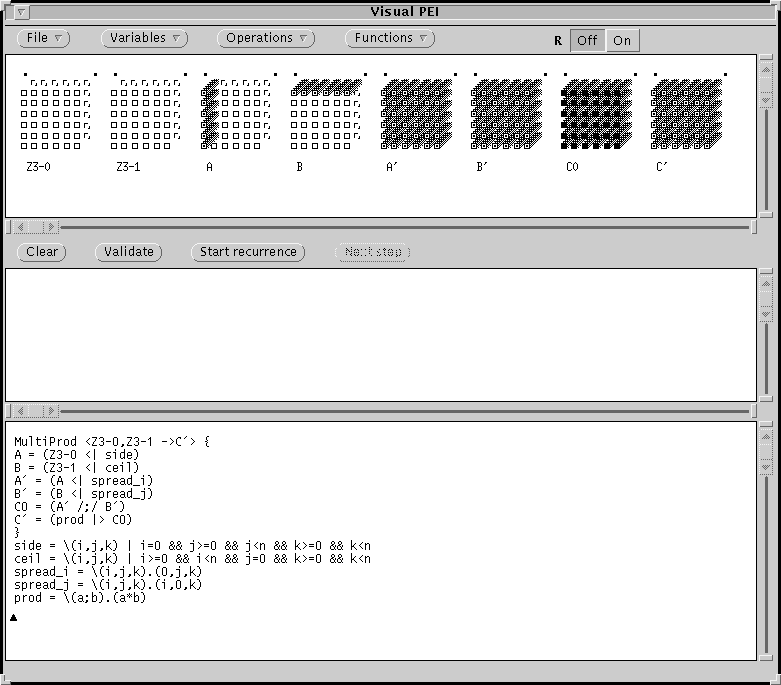Click the Validate button
This screenshot has width=781, height=685.
129,252
